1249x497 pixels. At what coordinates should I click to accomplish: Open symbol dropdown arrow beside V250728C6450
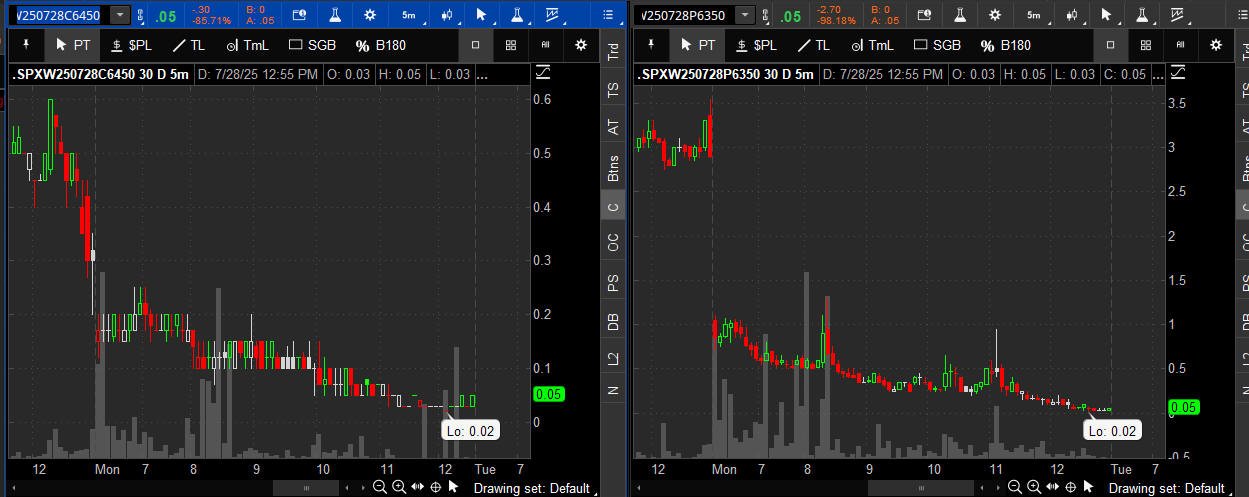point(120,15)
